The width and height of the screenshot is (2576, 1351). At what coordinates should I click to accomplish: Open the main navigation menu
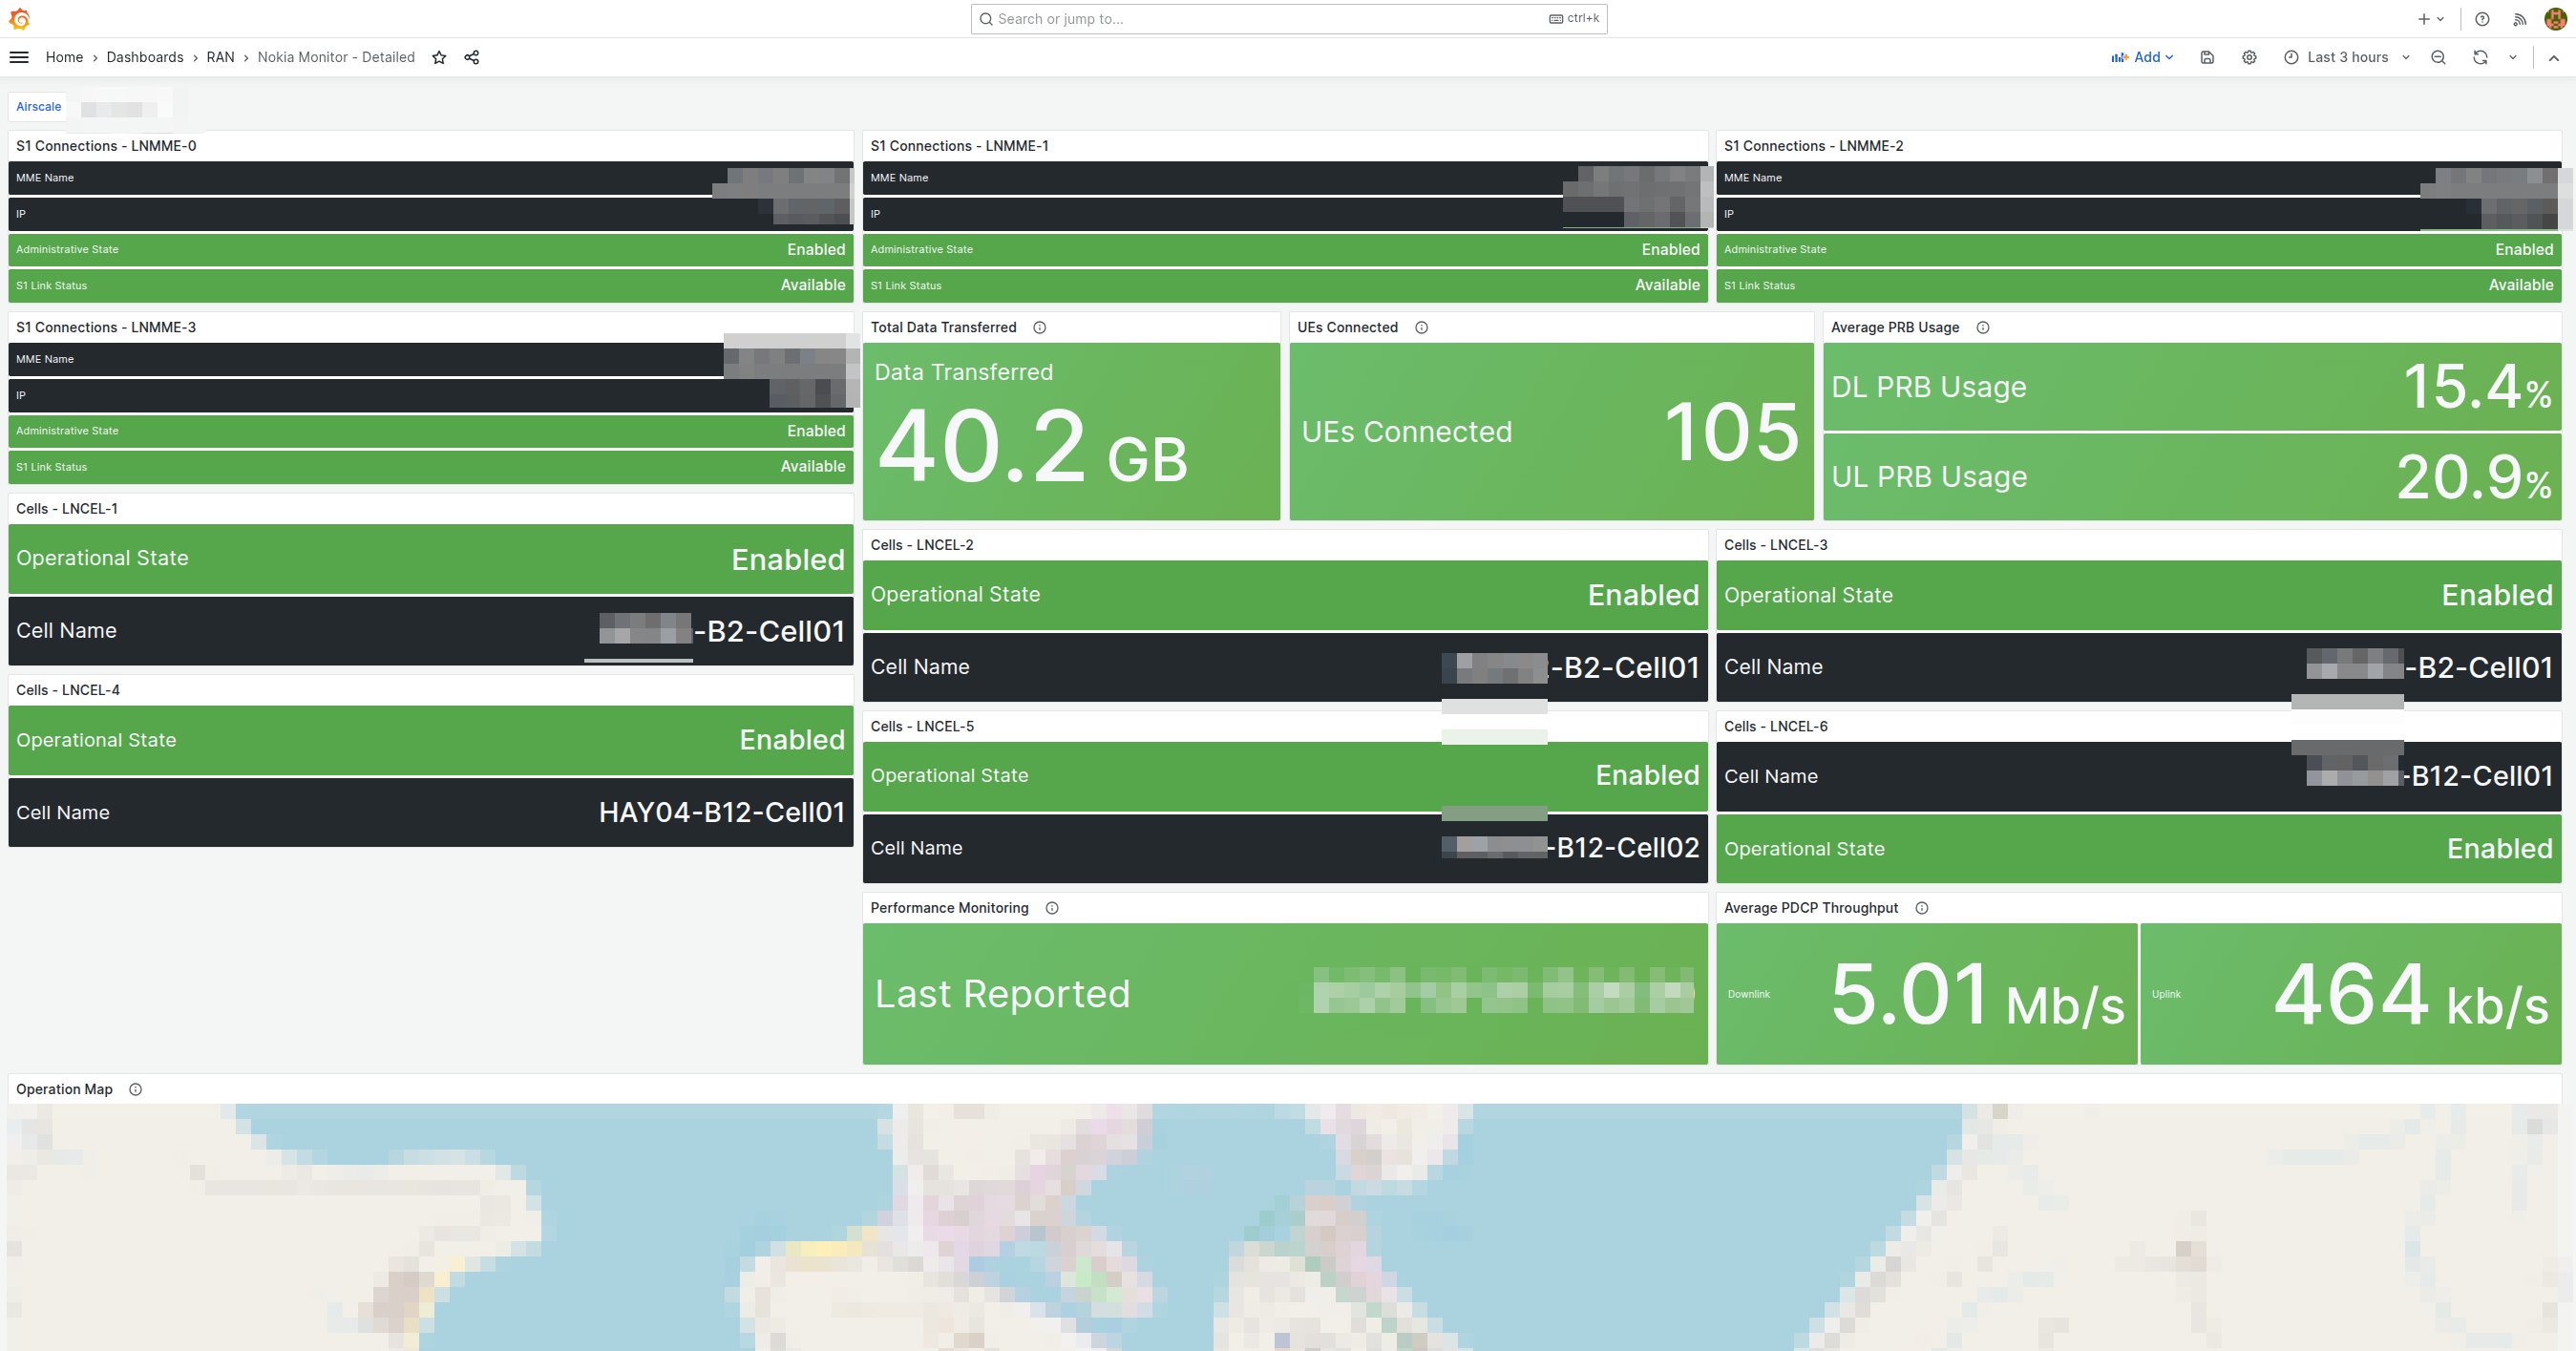(19, 57)
